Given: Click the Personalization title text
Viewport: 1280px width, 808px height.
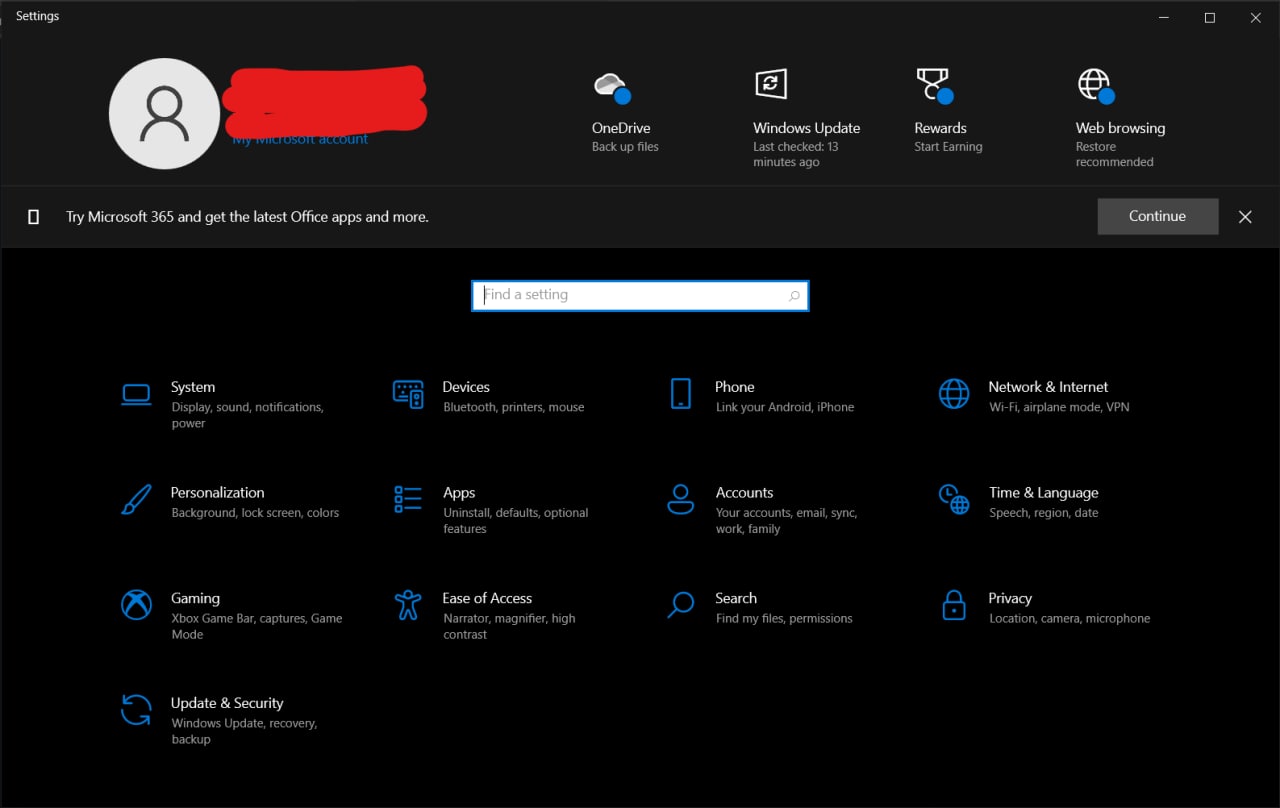Looking at the screenshot, I should [217, 493].
